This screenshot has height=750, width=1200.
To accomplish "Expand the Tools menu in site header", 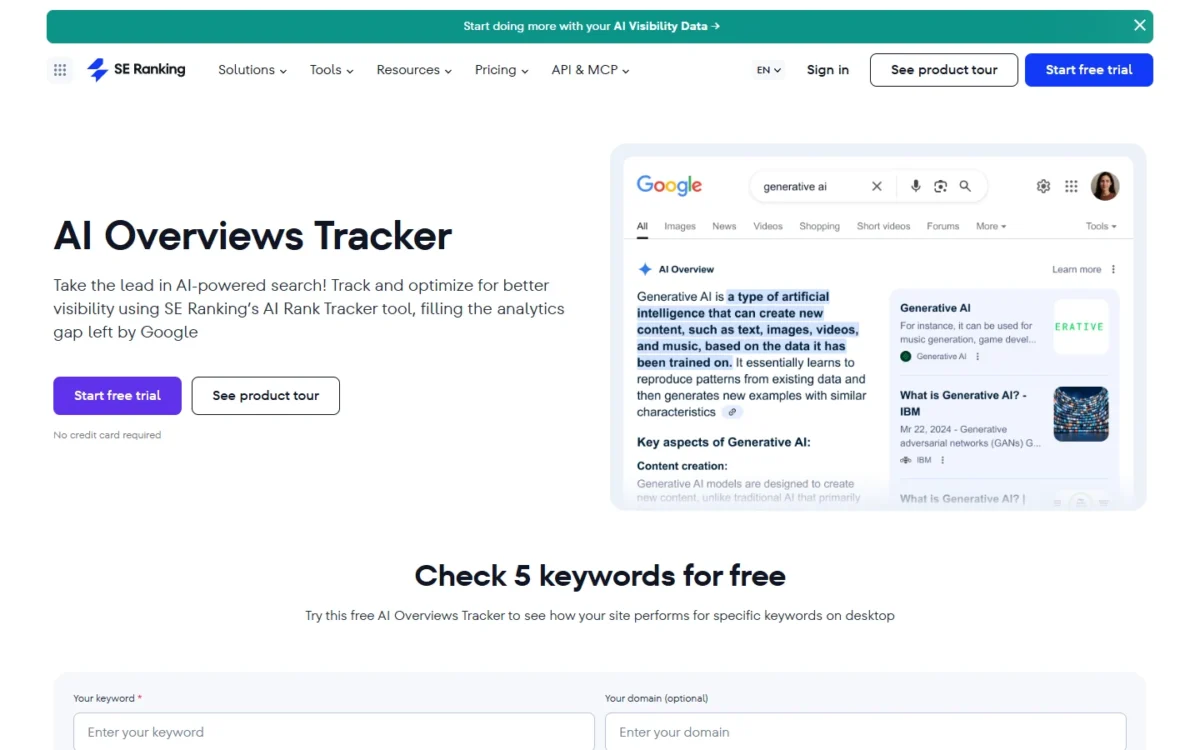I will tap(331, 70).
